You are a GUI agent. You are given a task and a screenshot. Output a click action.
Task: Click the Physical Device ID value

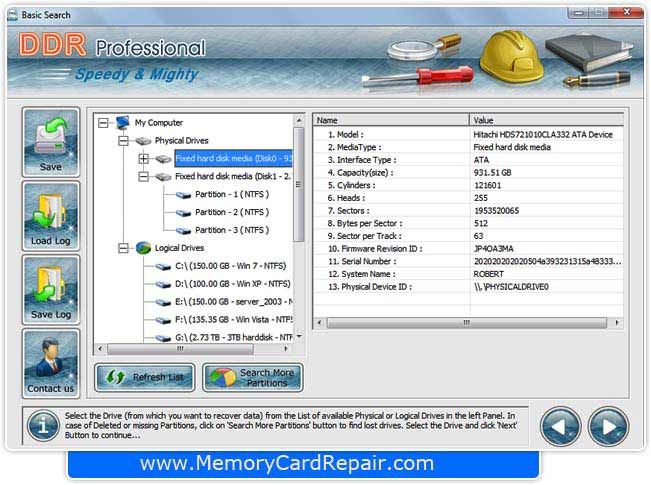[x=511, y=287]
